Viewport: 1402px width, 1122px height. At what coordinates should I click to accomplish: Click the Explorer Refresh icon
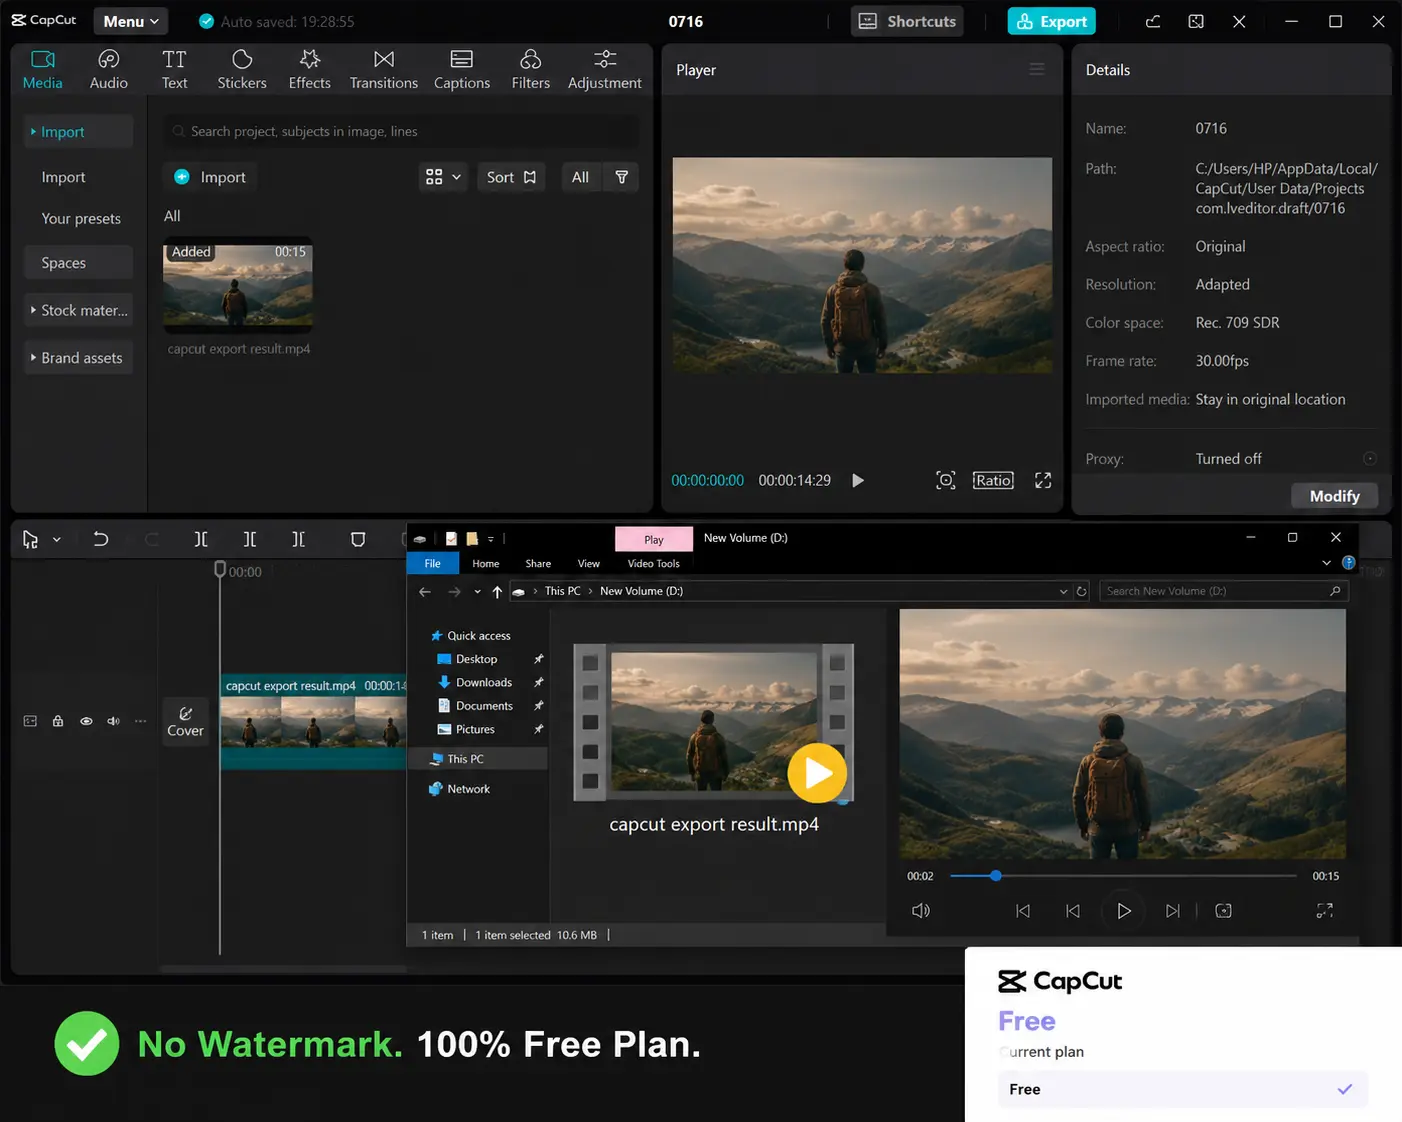tap(1081, 591)
